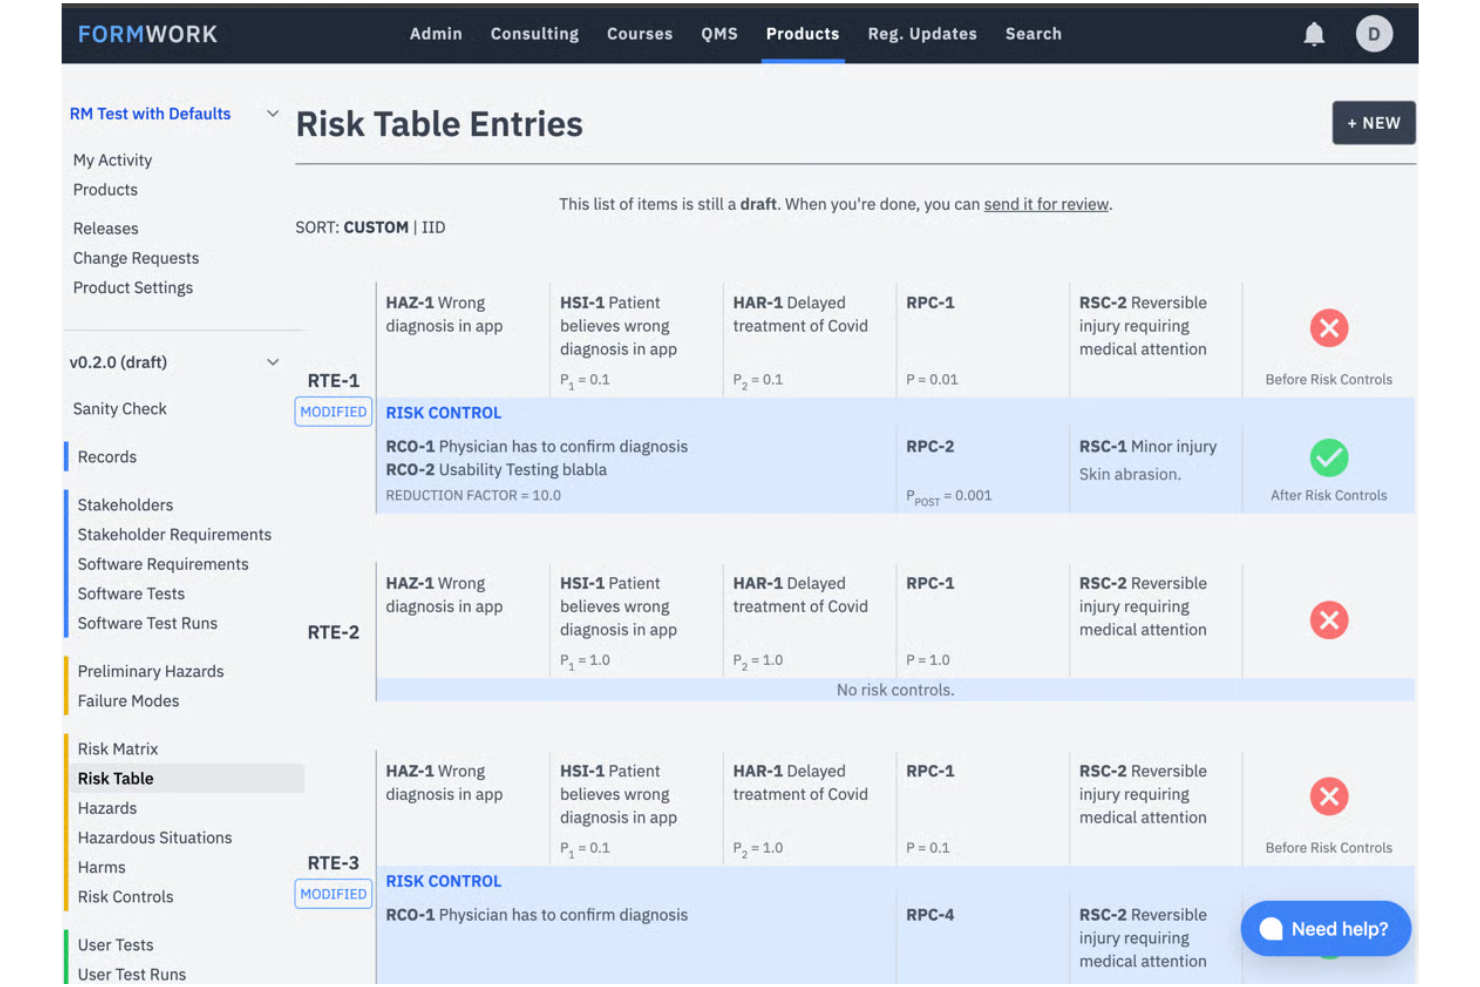Open the notifications bell icon

1314,34
